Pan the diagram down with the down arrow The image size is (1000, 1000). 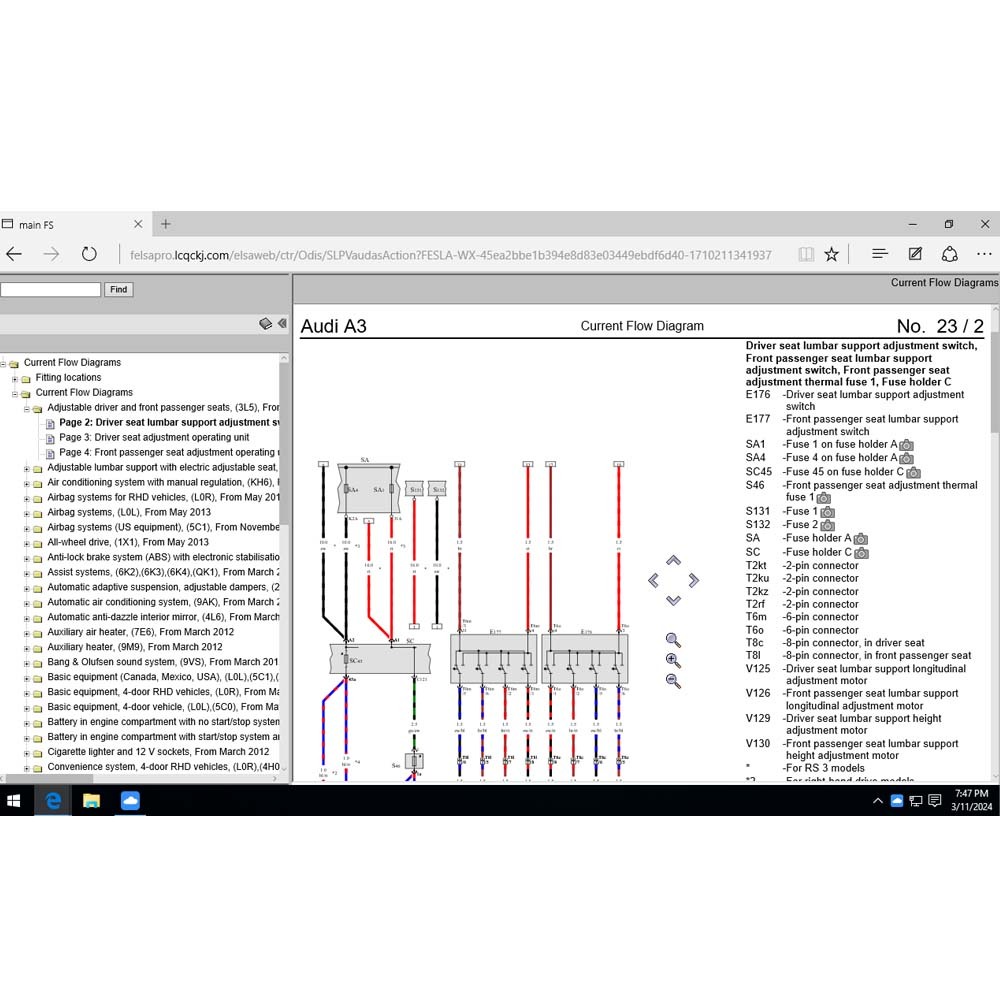673,600
